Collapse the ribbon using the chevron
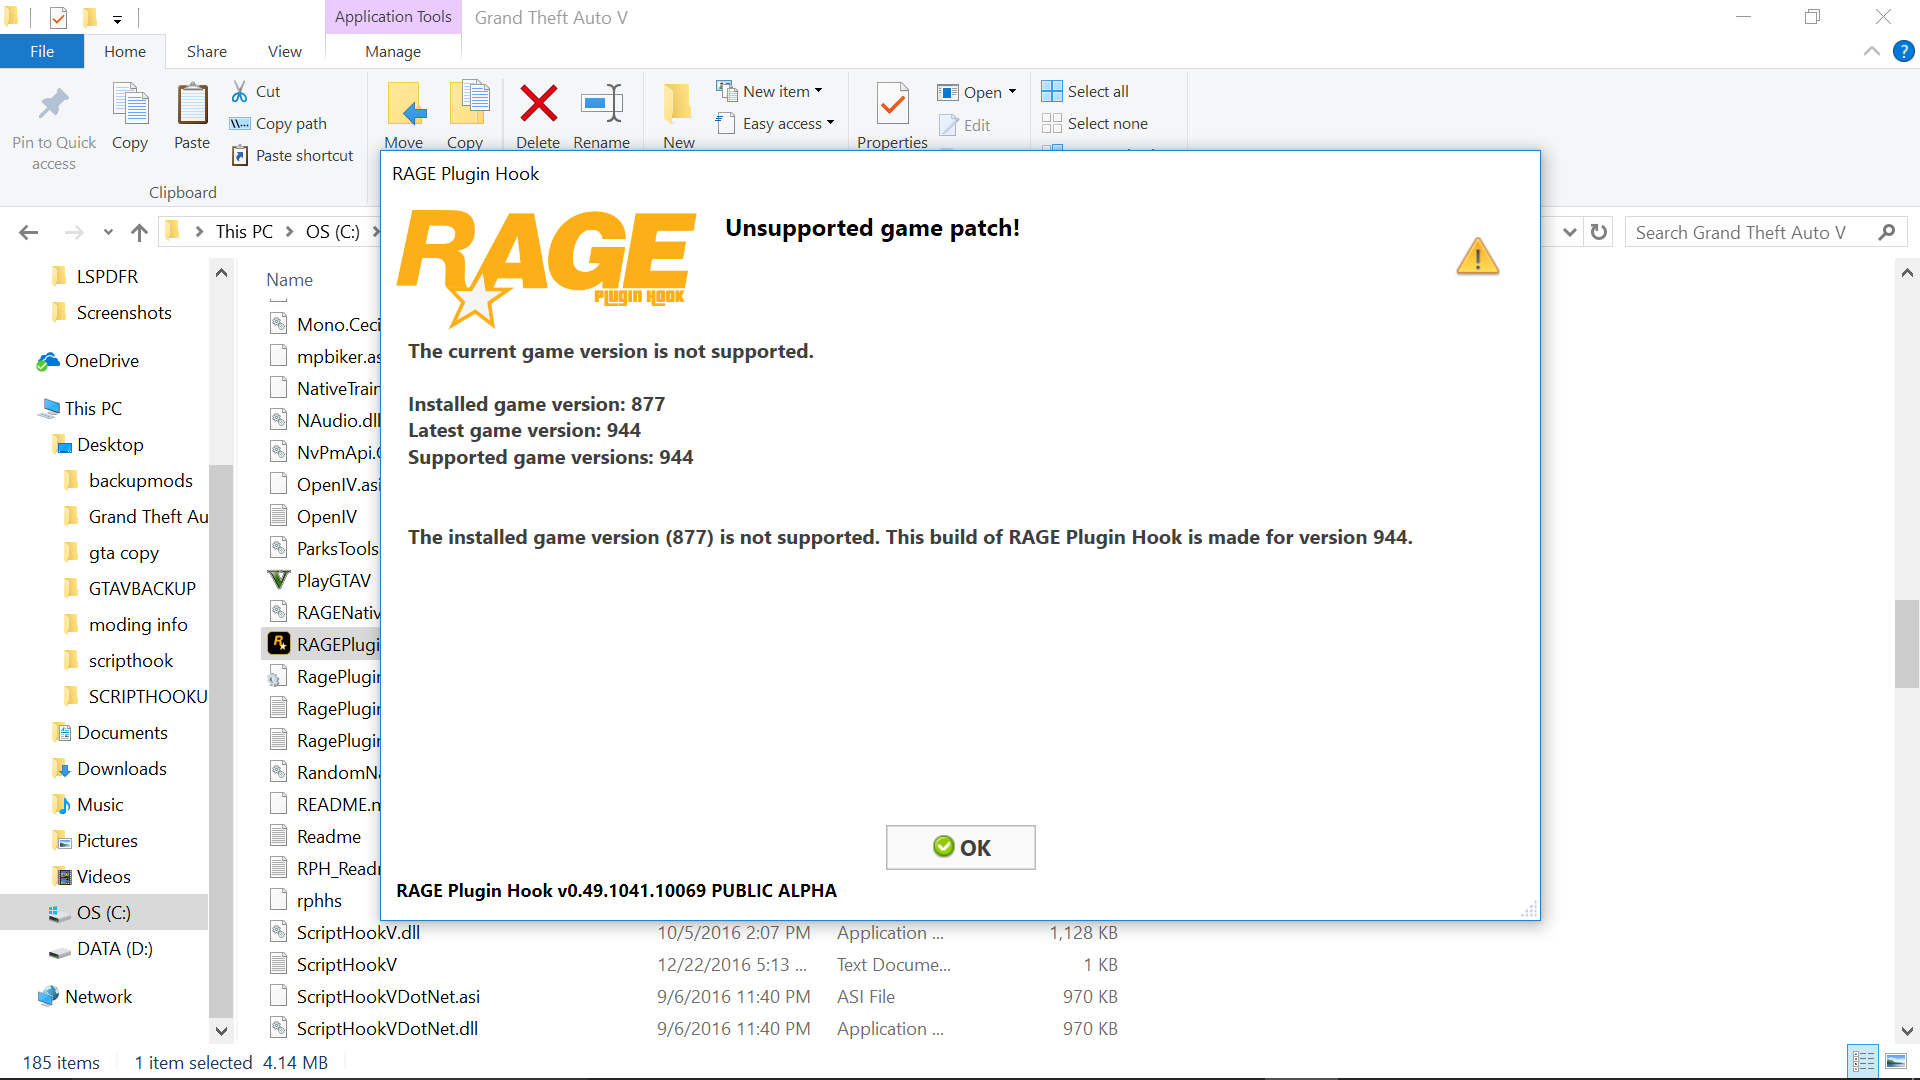Screen dimensions: 1920x1080 pyautogui.click(x=1871, y=51)
